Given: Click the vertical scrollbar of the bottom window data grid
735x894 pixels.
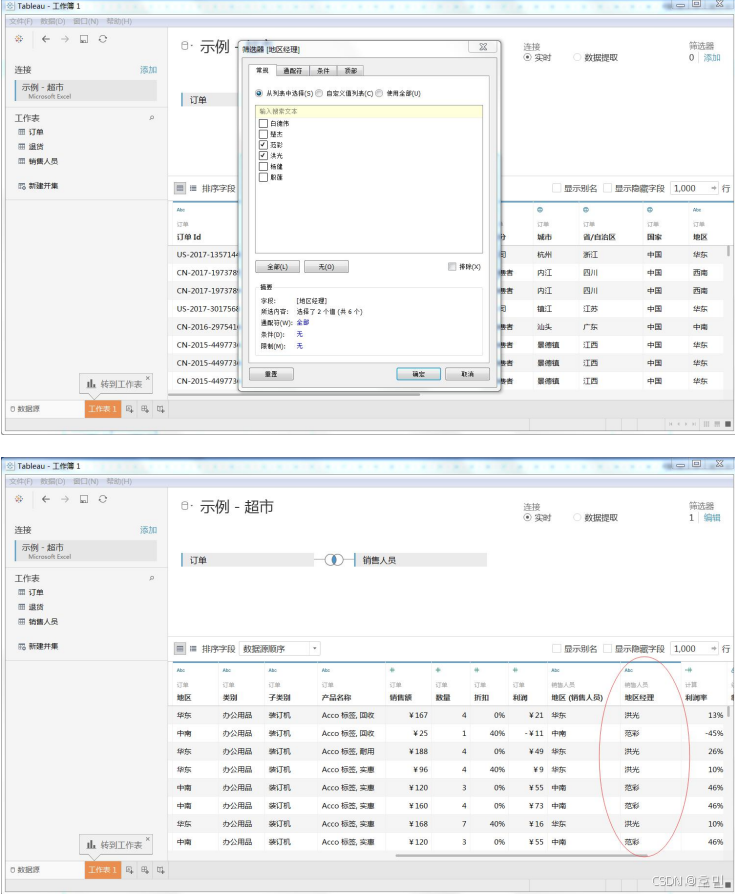Looking at the screenshot, I should [729, 712].
